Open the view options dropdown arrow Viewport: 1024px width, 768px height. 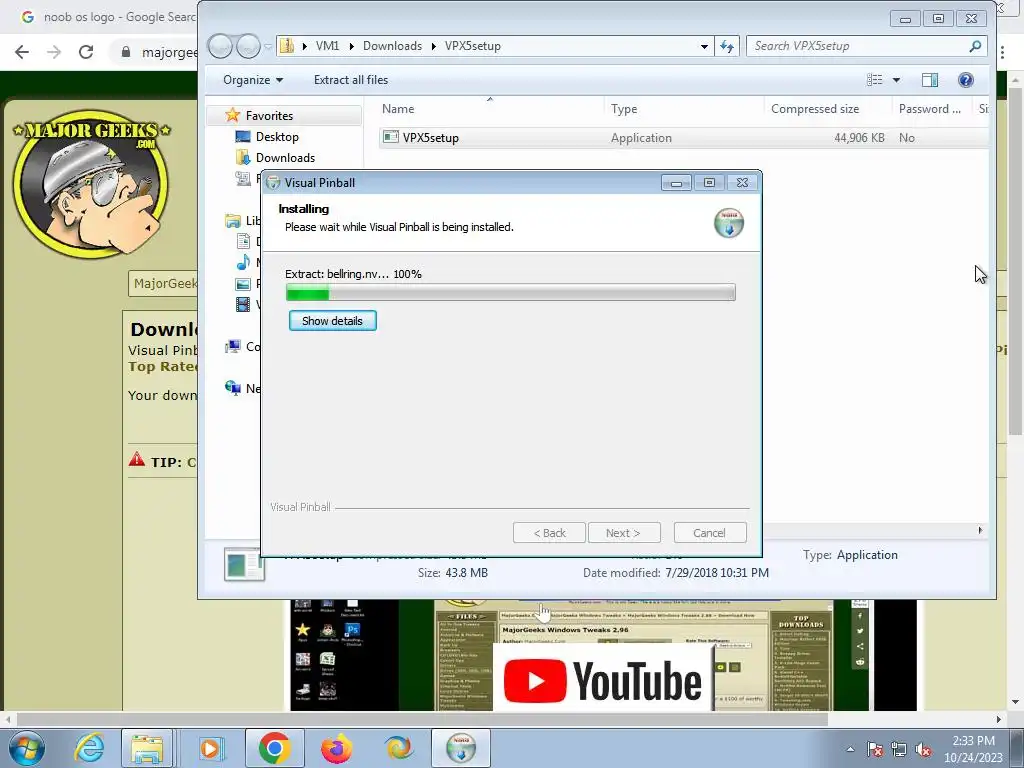click(x=896, y=80)
